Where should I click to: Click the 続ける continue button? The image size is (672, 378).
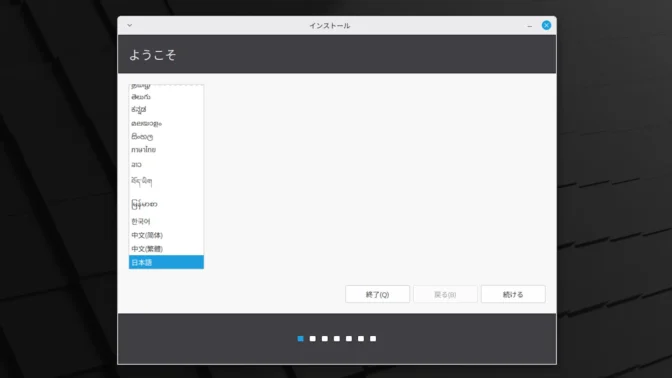tap(513, 294)
